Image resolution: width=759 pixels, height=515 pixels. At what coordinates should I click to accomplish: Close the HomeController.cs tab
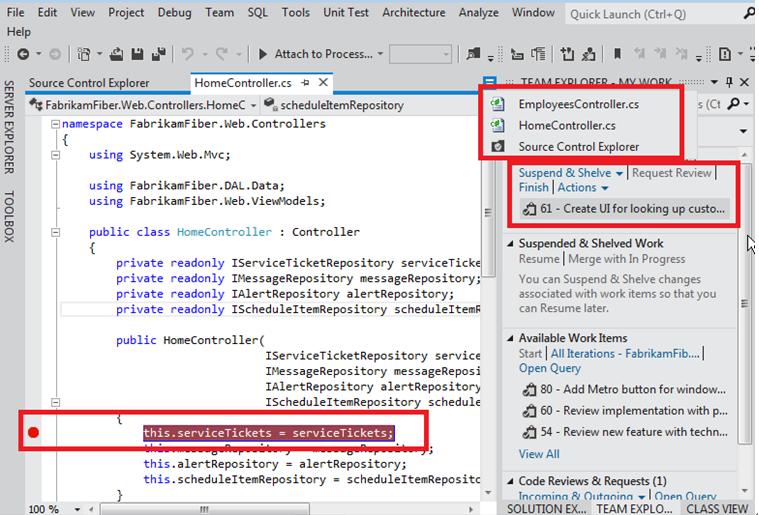pyautogui.click(x=323, y=83)
